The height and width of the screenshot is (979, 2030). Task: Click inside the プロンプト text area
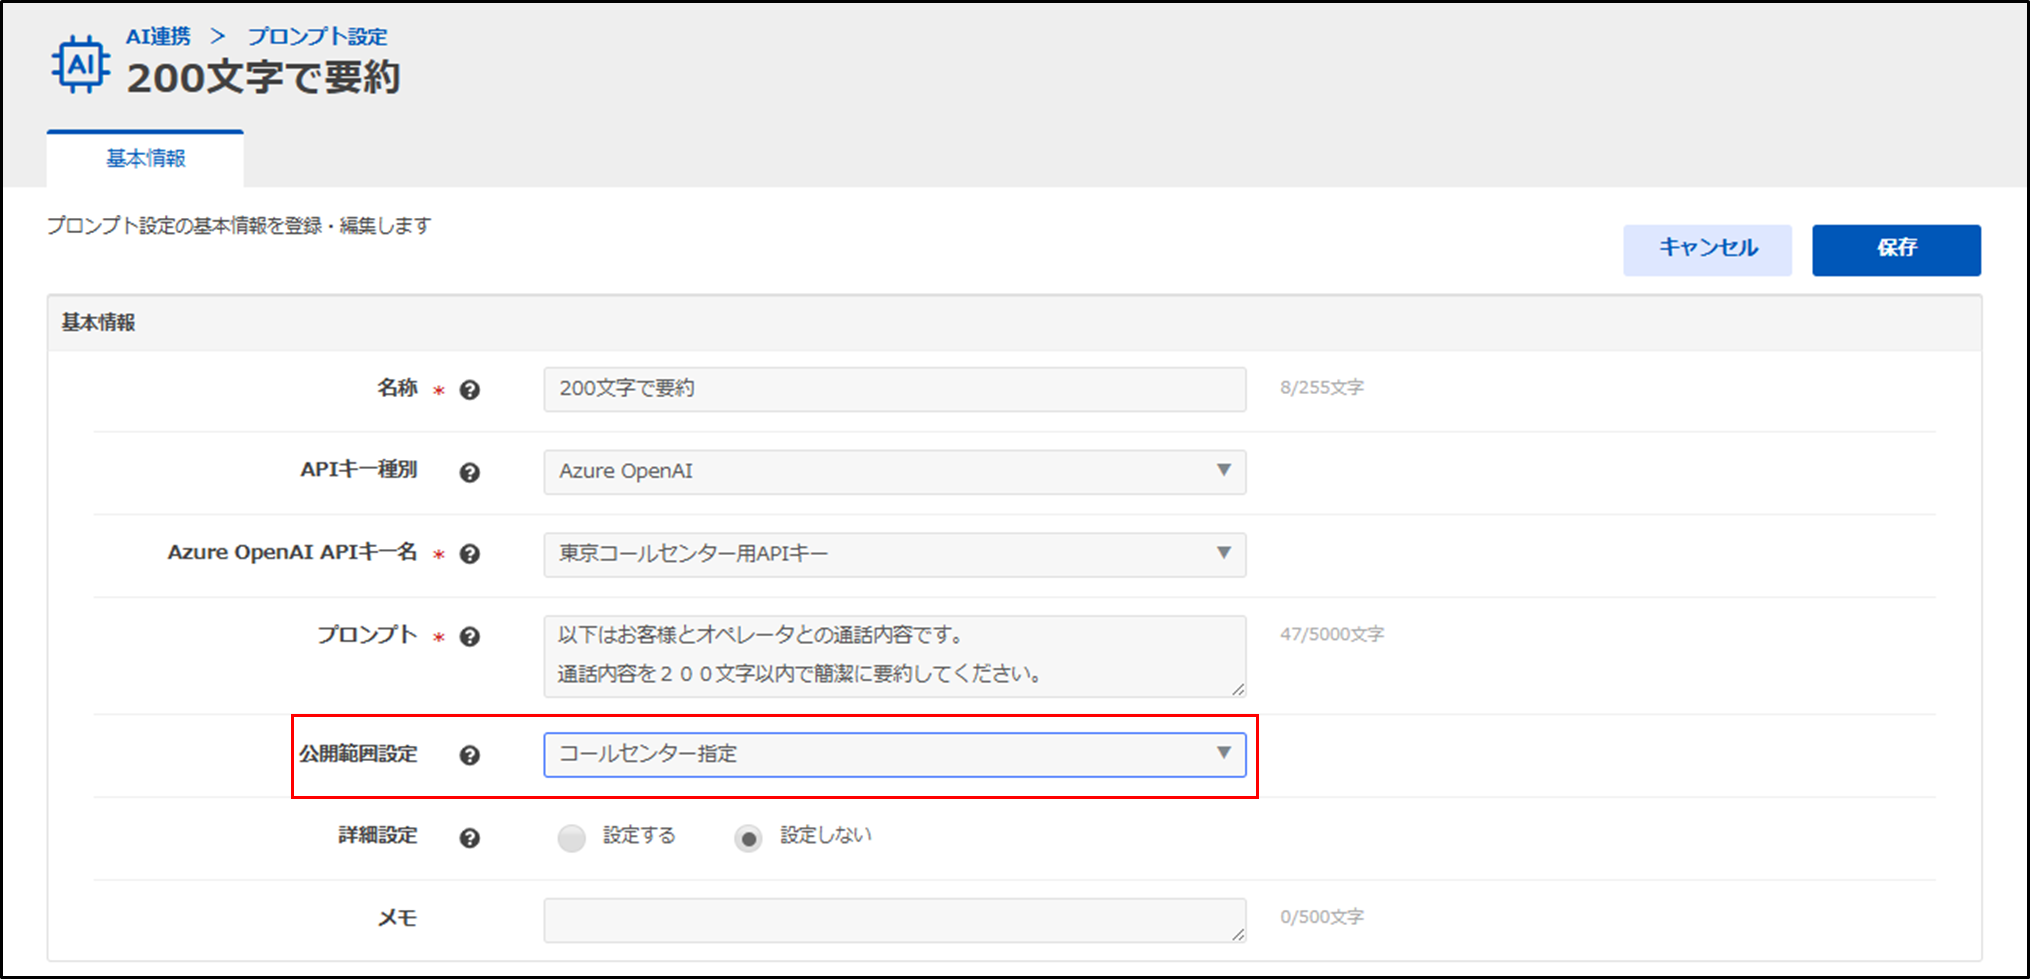click(894, 655)
